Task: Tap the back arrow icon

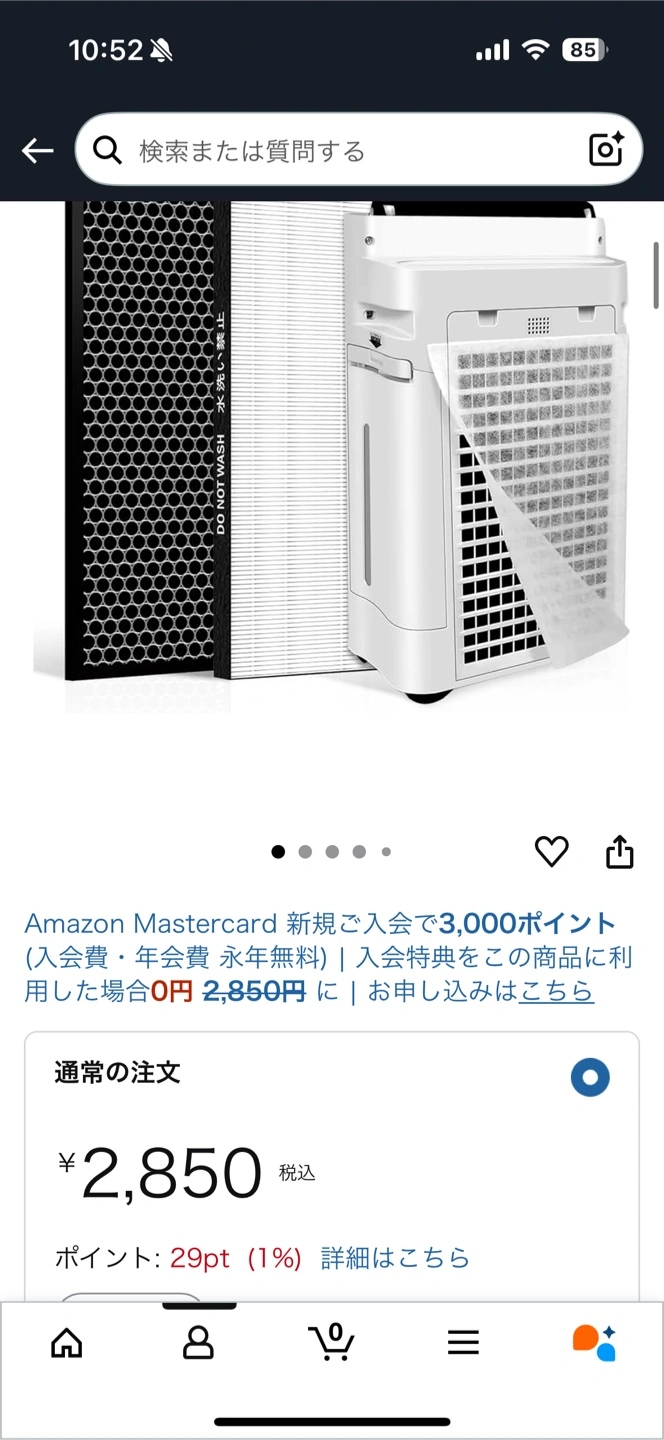Action: coord(37,151)
